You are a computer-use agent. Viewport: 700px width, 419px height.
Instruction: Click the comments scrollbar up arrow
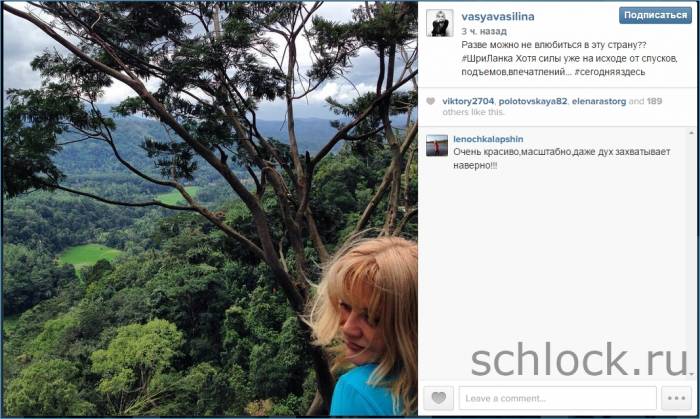tap(691, 133)
